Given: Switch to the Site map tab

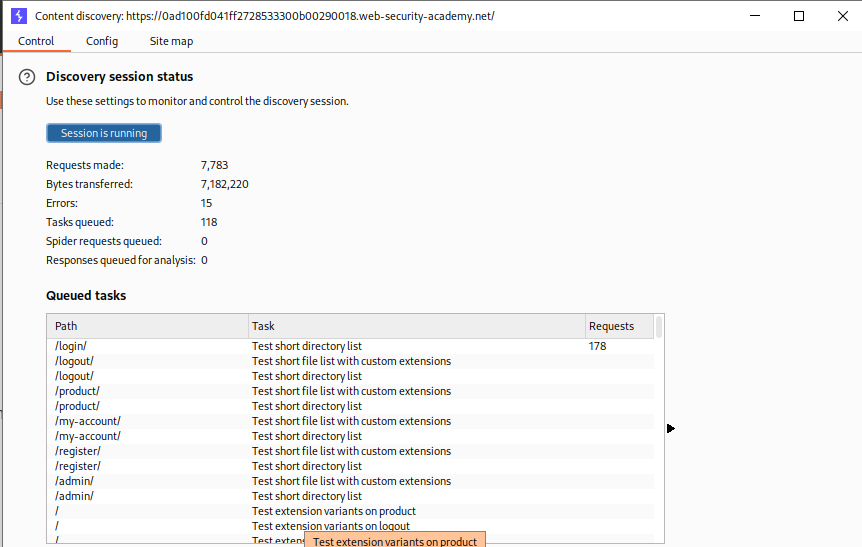Looking at the screenshot, I should click(x=171, y=41).
